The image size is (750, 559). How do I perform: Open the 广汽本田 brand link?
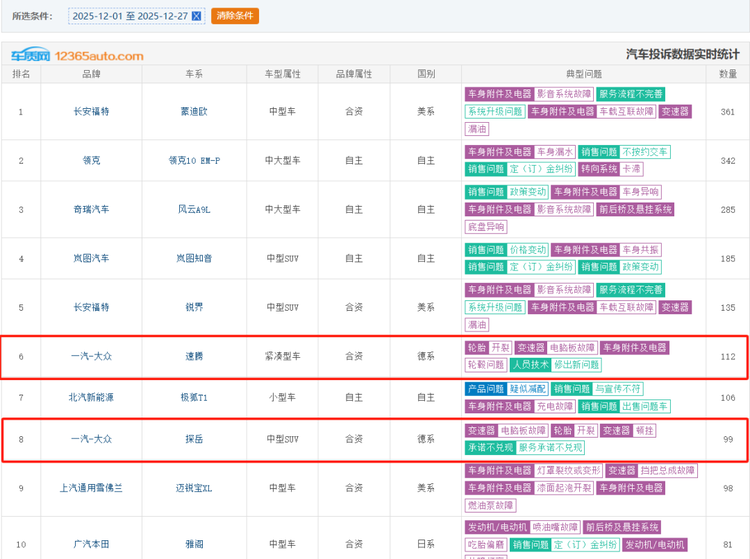(x=91, y=544)
